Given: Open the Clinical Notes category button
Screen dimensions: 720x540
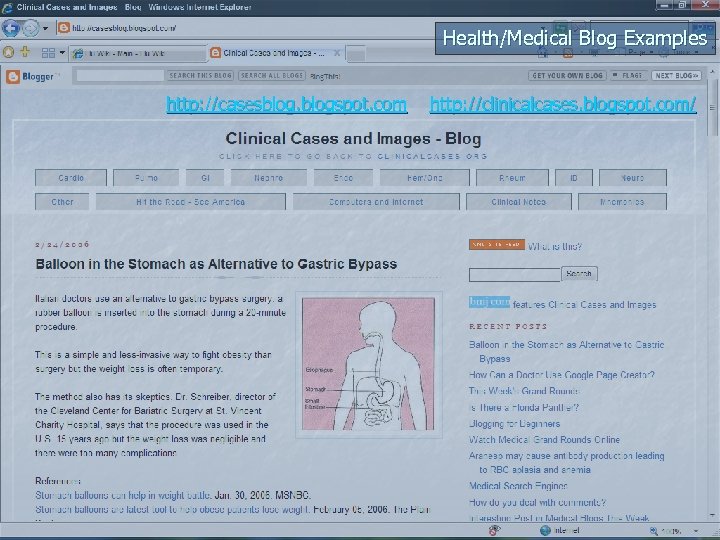Looking at the screenshot, I should [x=518, y=202].
